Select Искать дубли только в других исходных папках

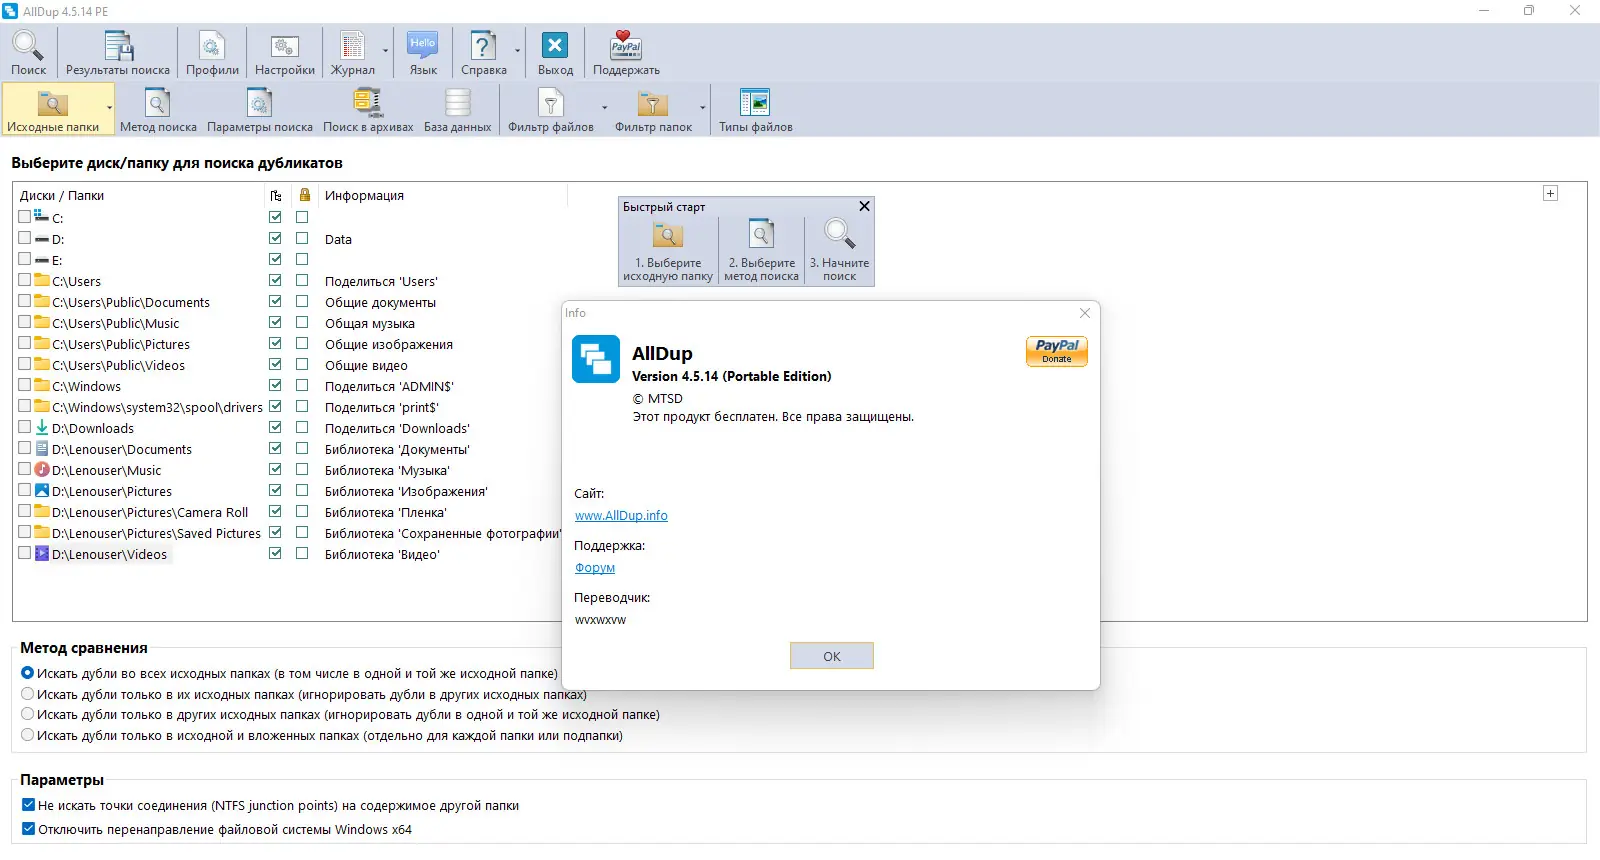(28, 714)
